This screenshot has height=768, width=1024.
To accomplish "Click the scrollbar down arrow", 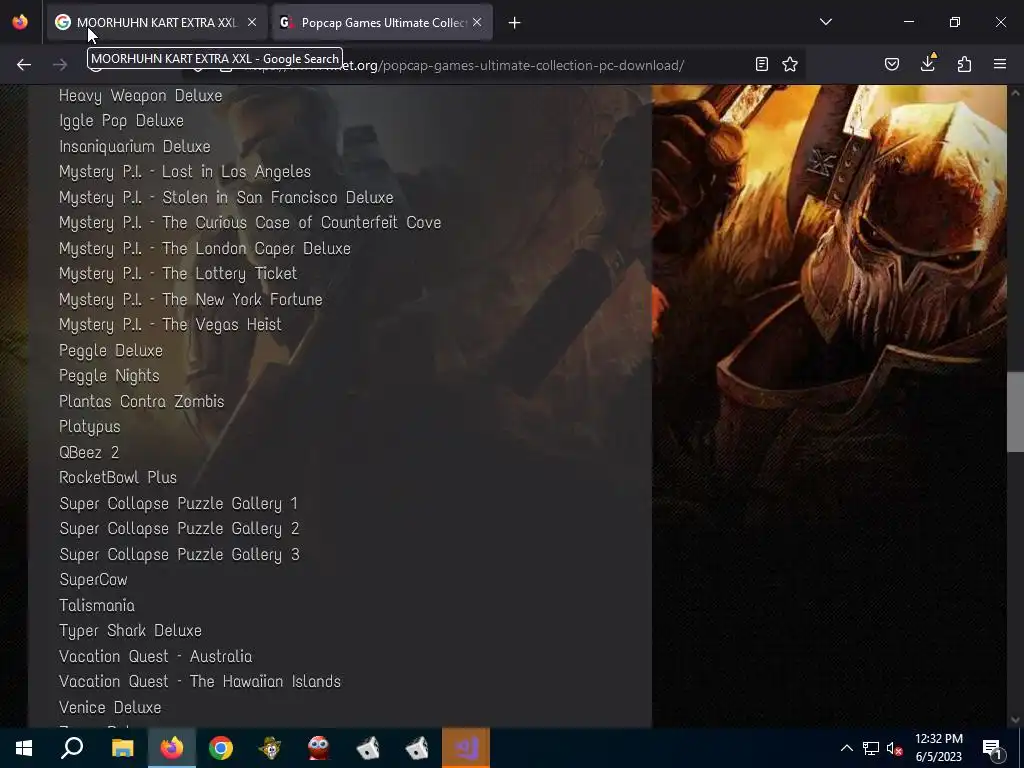I will [1015, 720].
